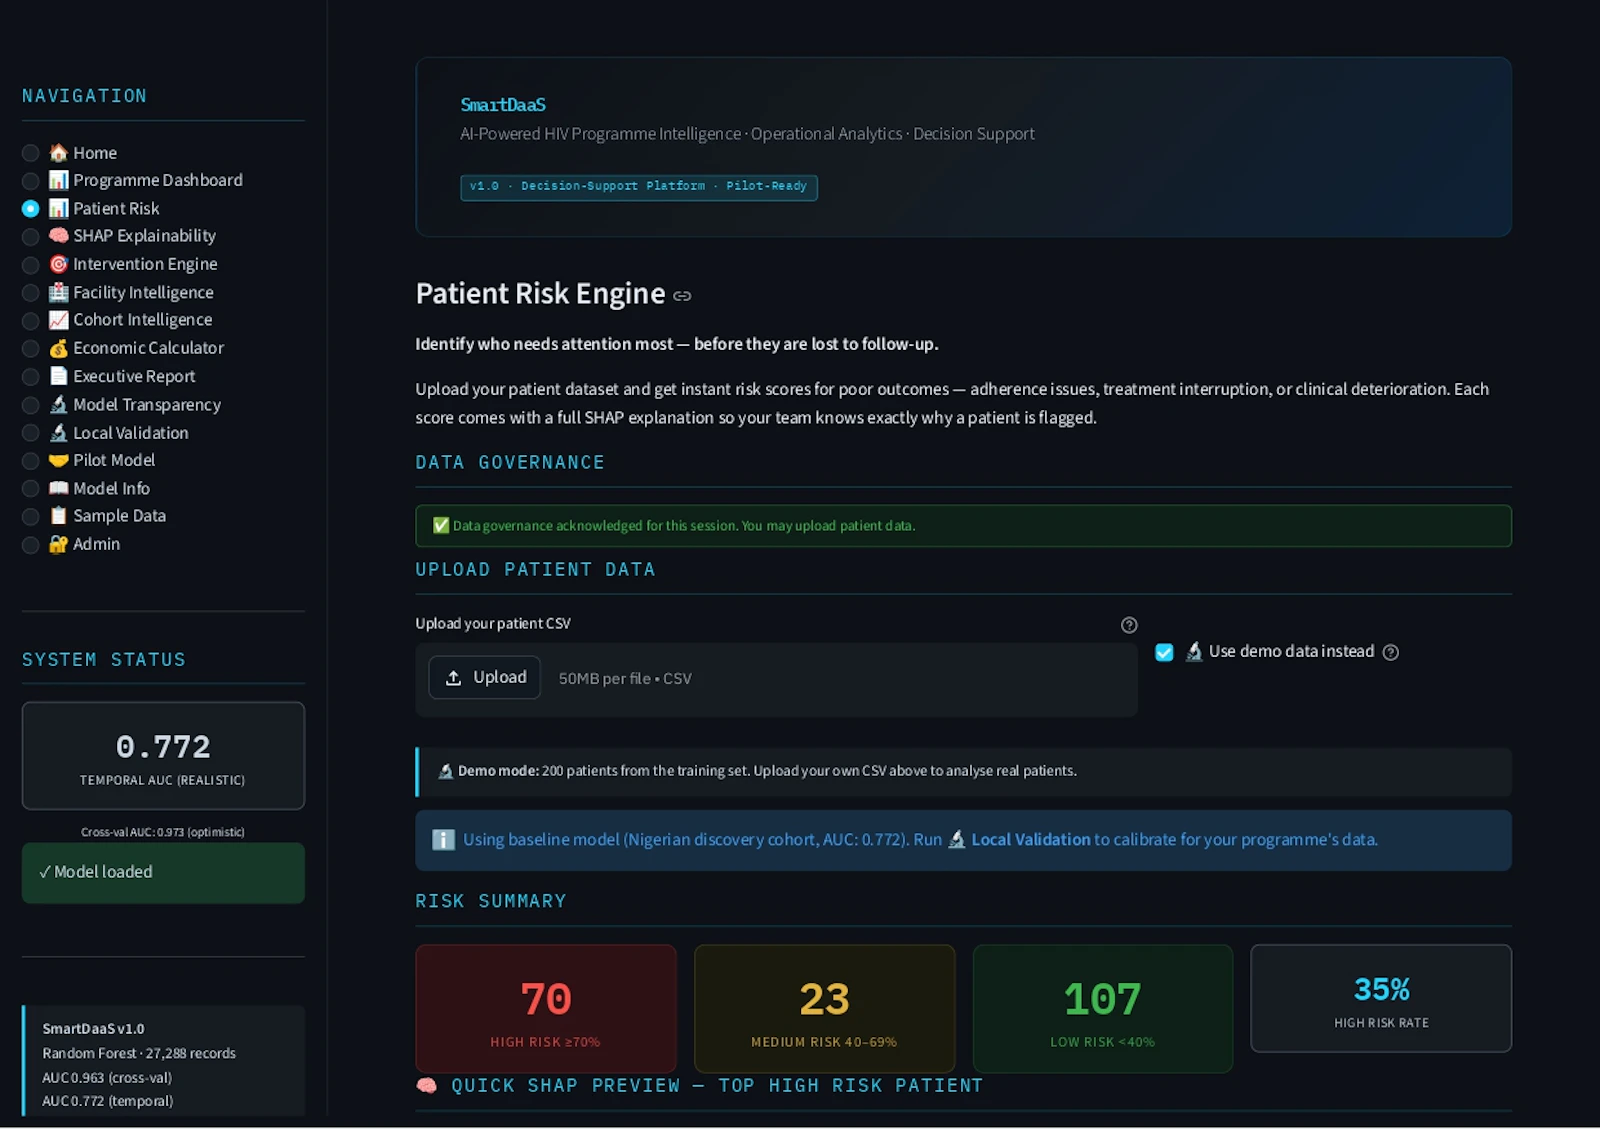
Task: Choose Economic Calculator radio option
Action: (31, 349)
